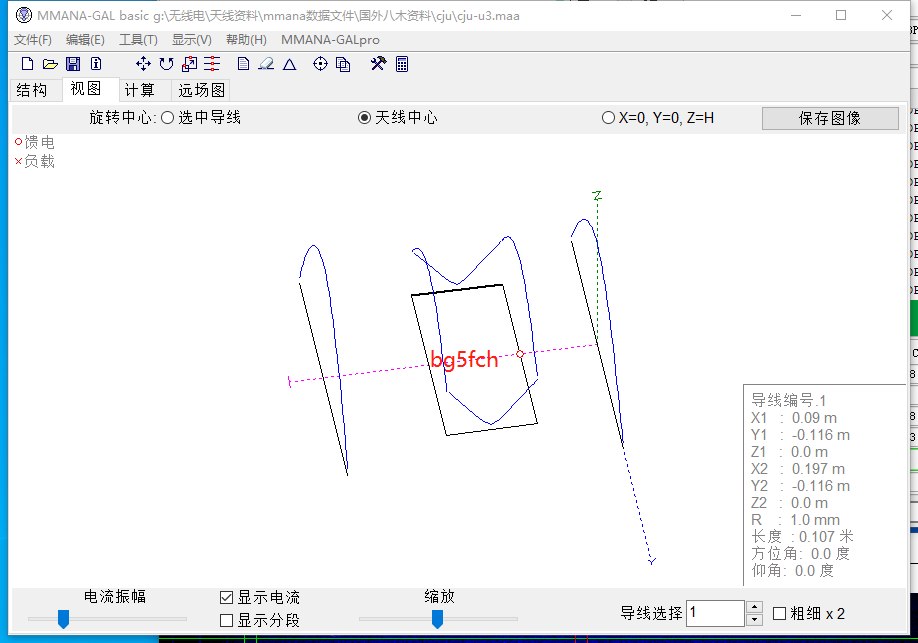
Task: Click the Open file folder icon
Action: (50, 64)
